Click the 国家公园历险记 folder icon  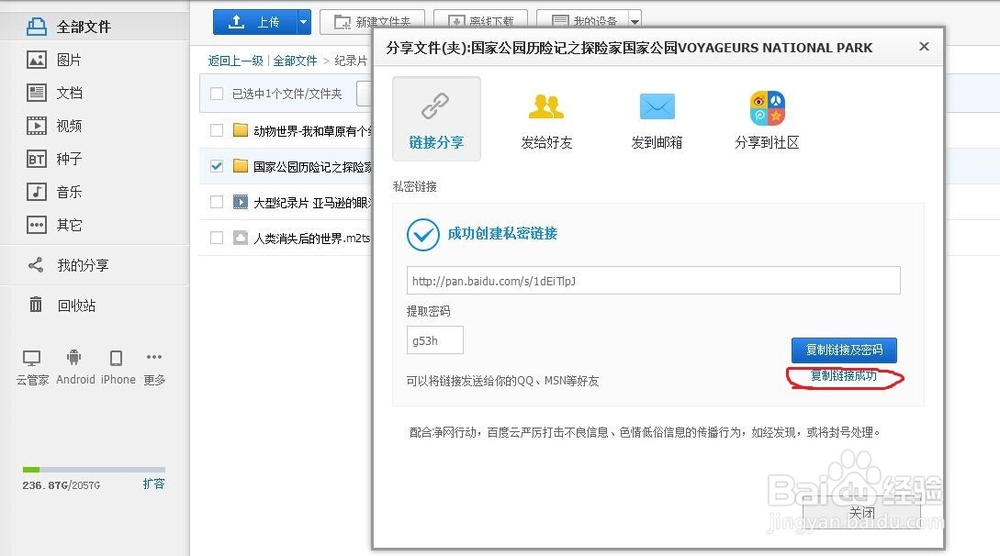coord(240,166)
